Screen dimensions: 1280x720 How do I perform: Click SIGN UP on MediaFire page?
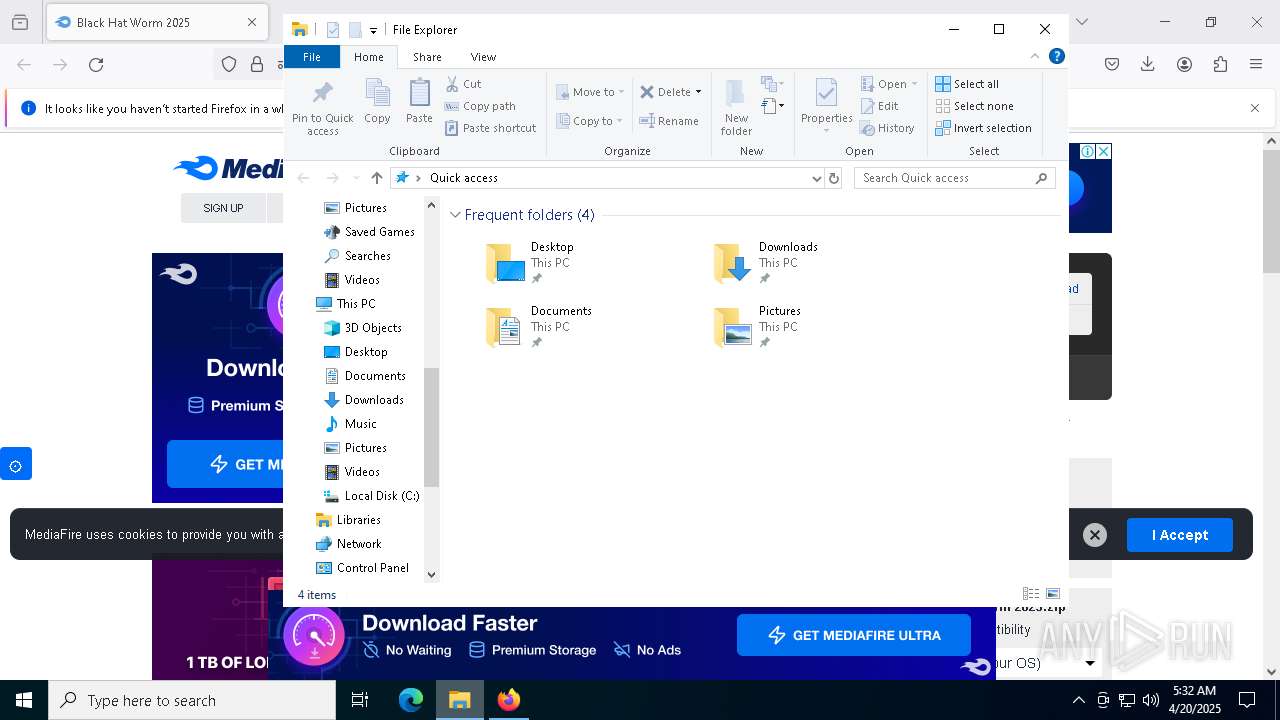(223, 208)
